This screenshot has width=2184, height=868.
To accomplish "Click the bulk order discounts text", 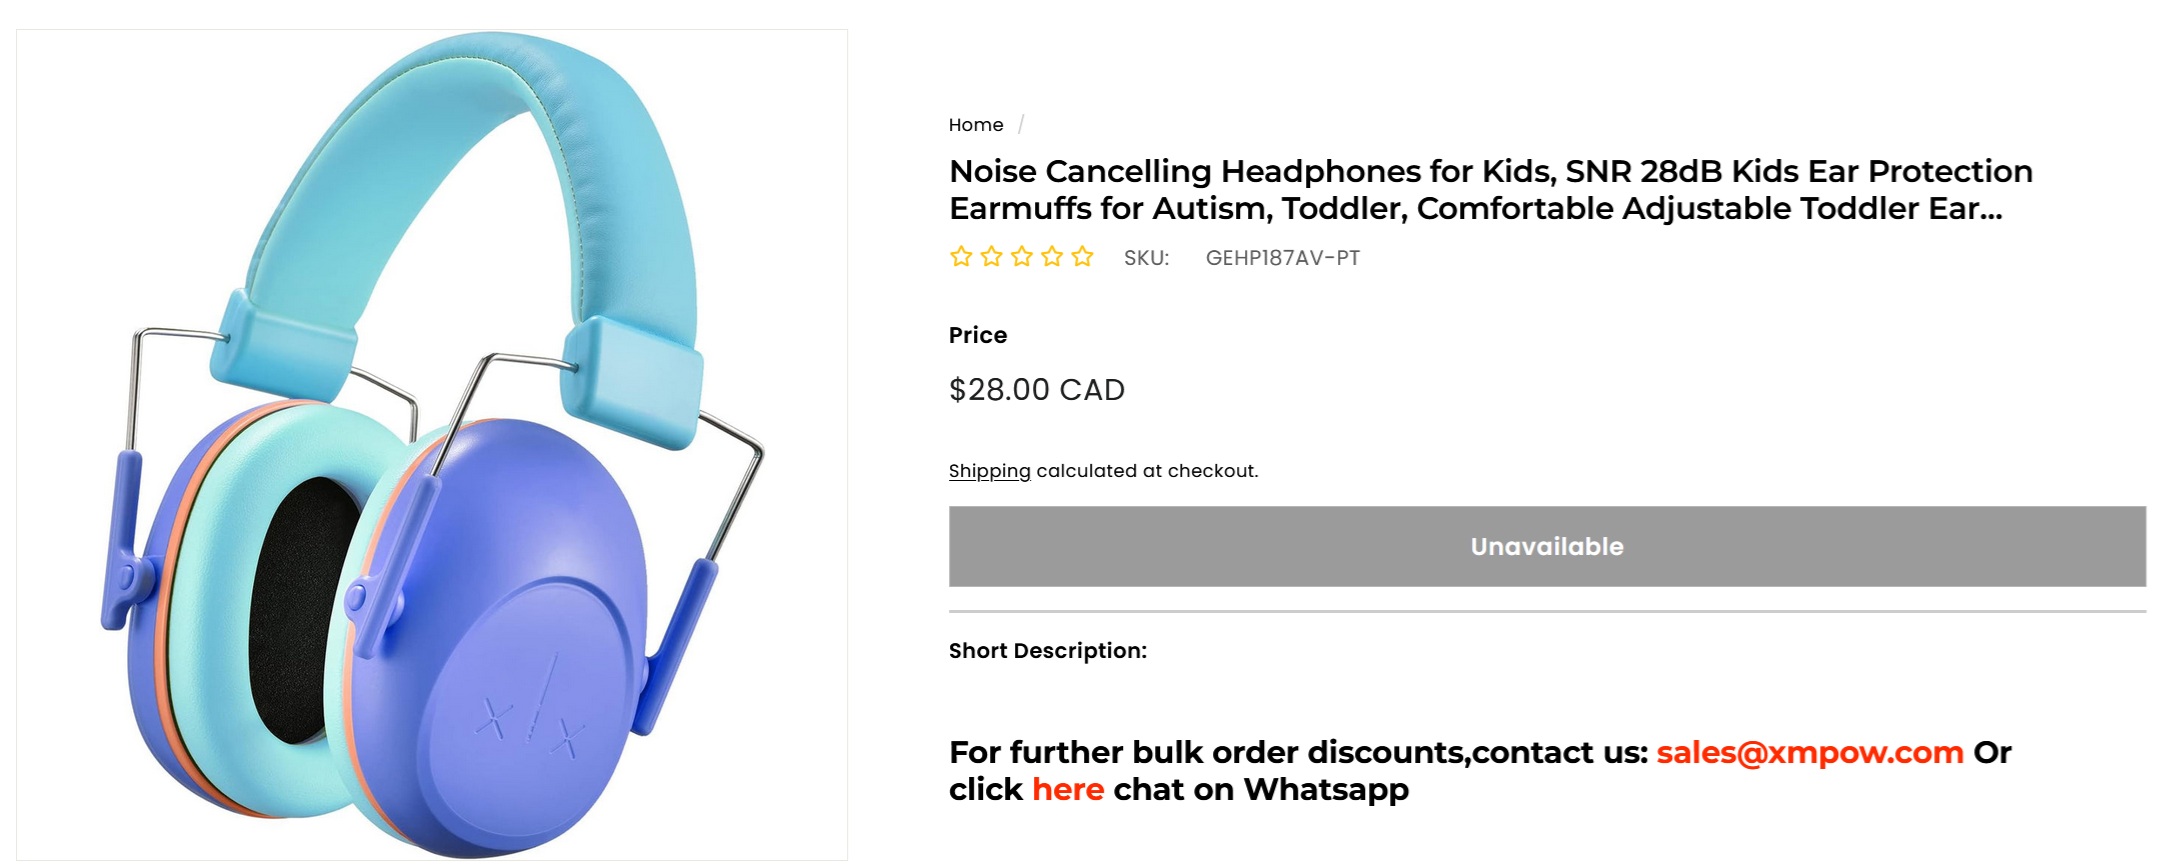I will click(x=1297, y=752).
